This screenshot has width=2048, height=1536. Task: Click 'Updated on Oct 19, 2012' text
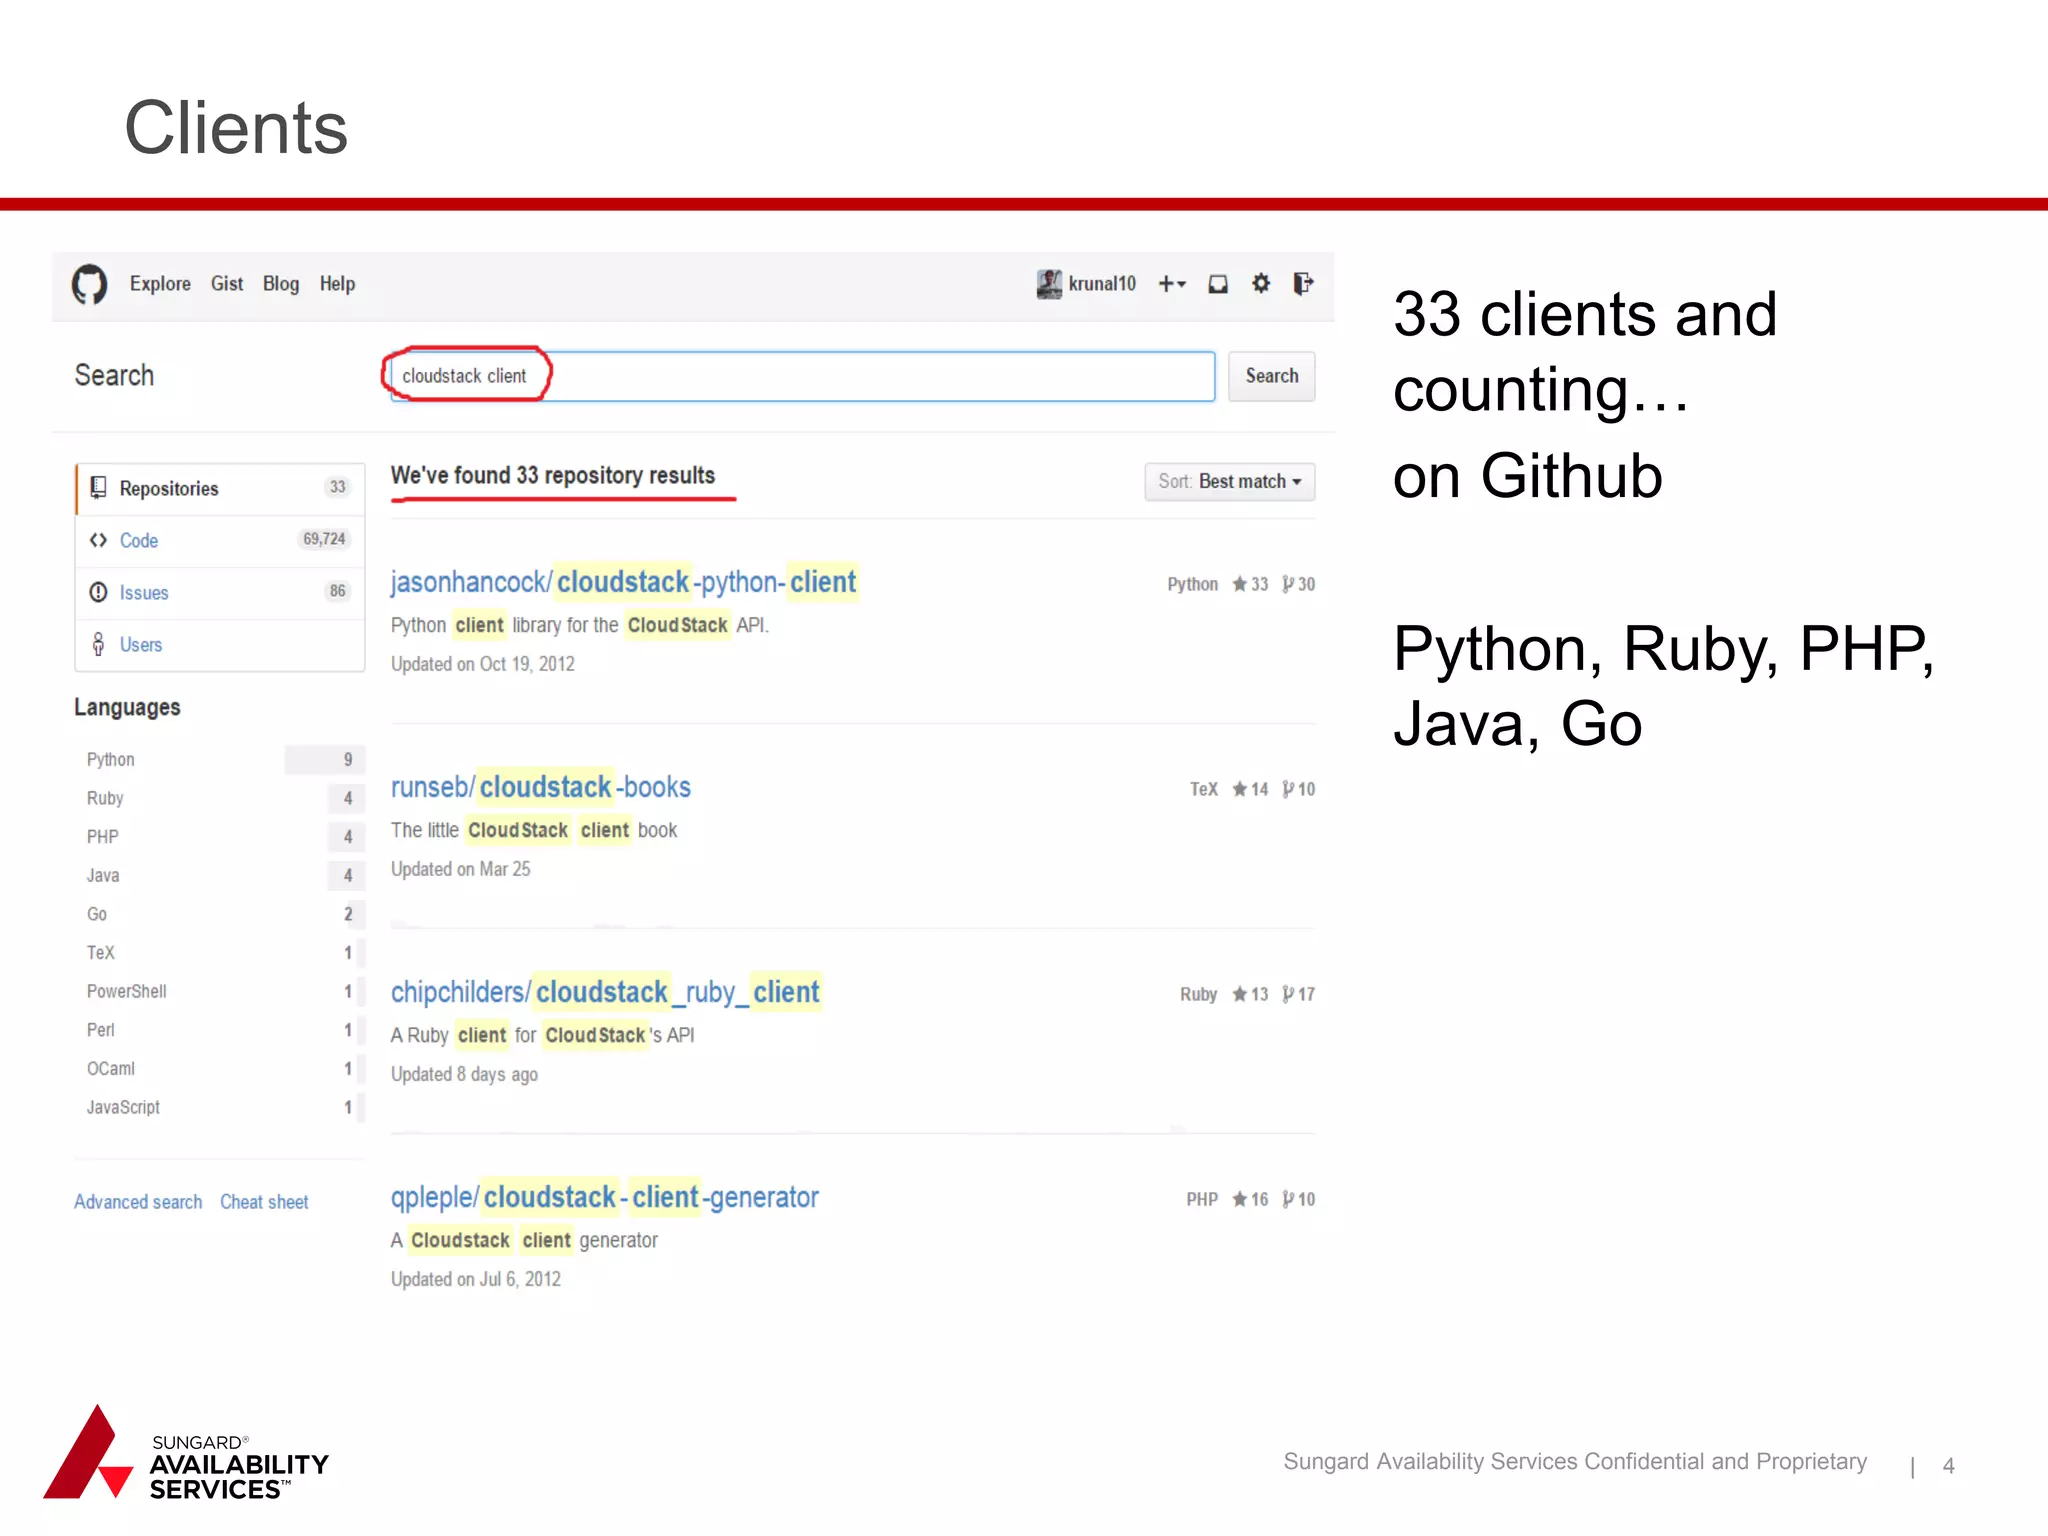[483, 664]
